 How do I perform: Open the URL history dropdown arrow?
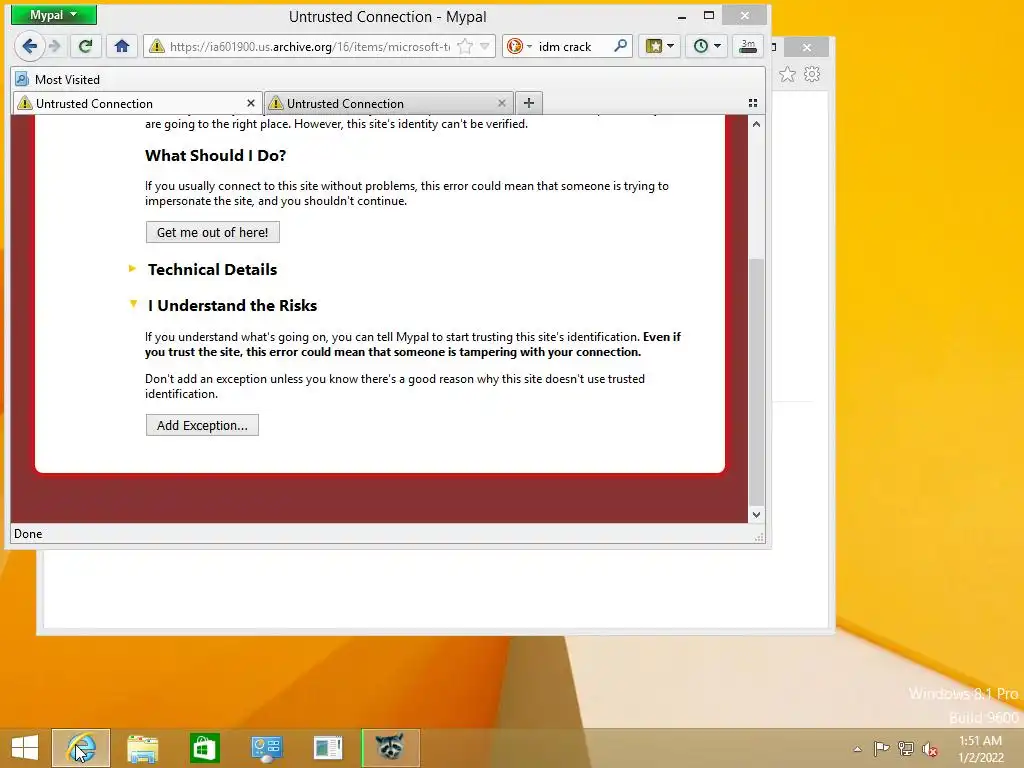pos(485,46)
